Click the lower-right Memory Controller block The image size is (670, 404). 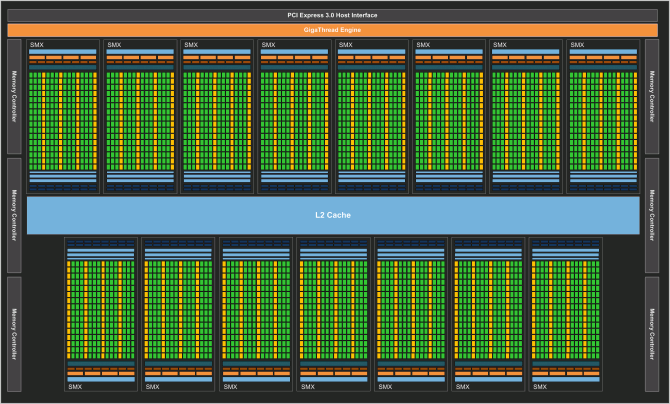click(x=653, y=334)
